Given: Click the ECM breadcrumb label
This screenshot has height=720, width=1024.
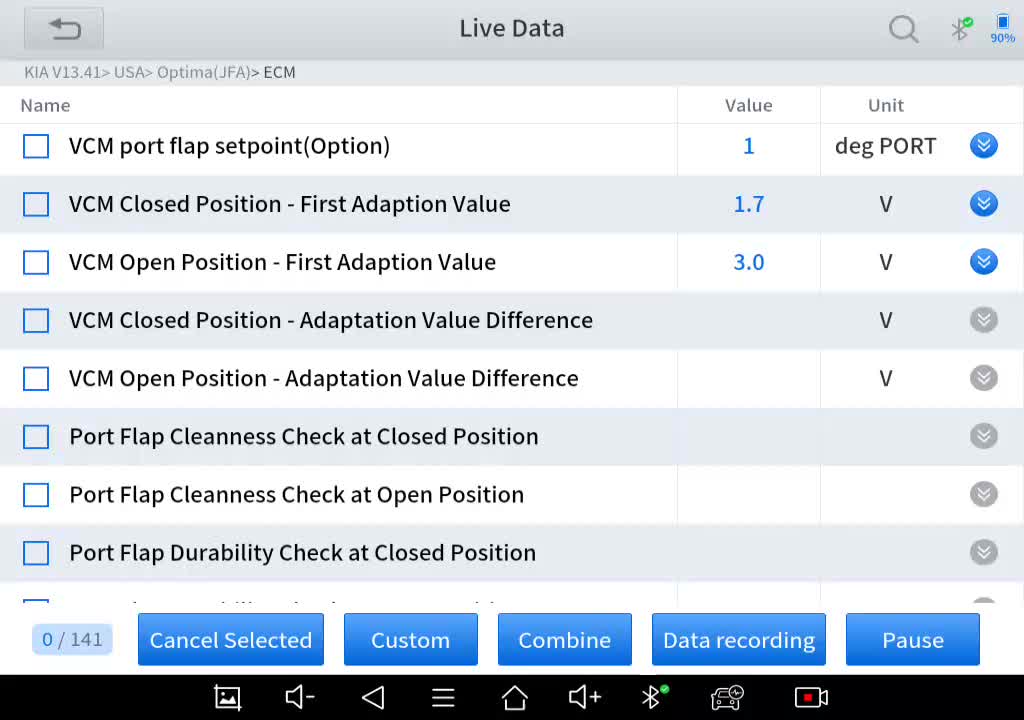Looking at the screenshot, I should 280,73.
